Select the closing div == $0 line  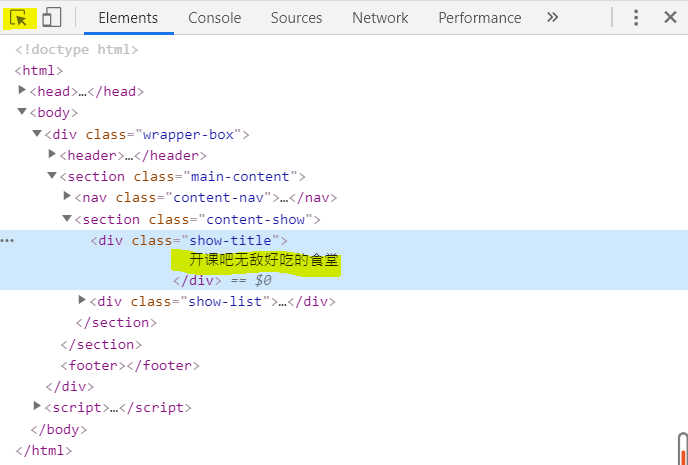point(222,281)
